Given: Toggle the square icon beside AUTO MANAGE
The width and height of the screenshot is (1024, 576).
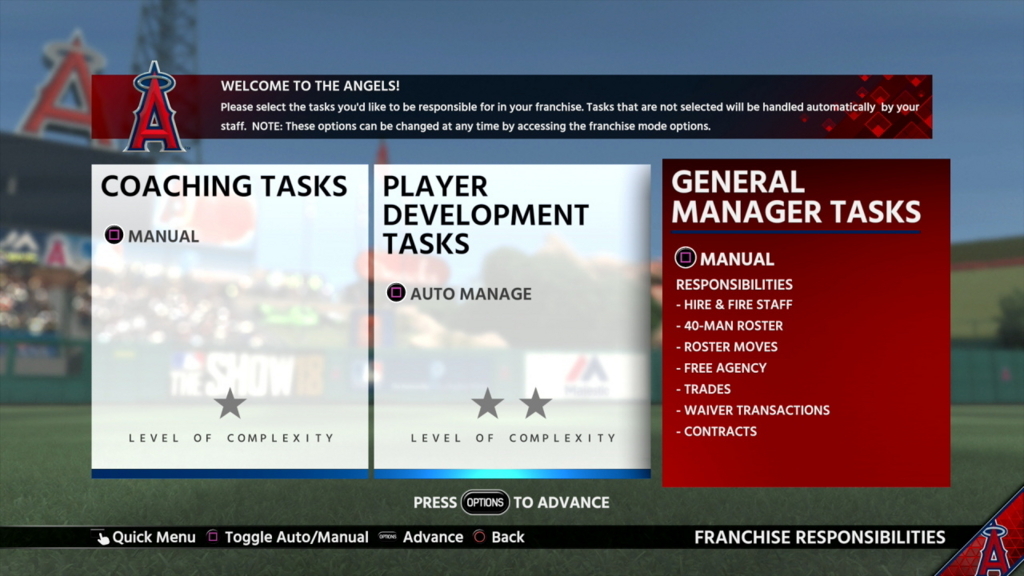Looking at the screenshot, I should (396, 293).
